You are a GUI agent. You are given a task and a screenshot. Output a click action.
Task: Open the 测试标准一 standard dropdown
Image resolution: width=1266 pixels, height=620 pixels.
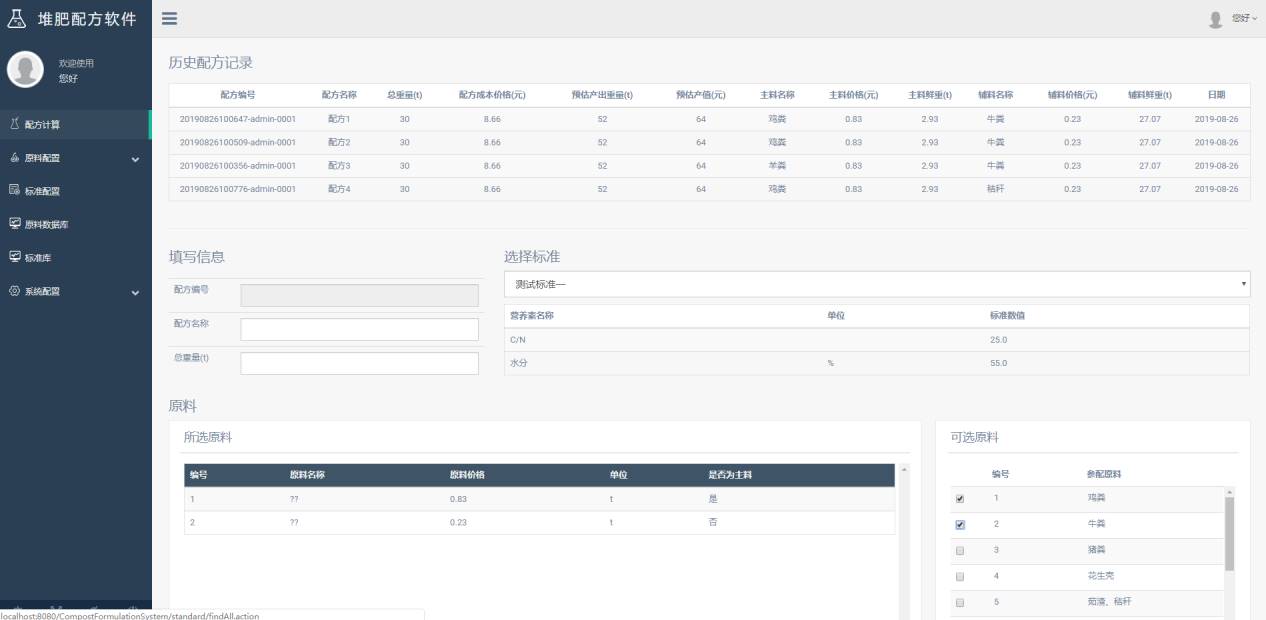tap(876, 284)
